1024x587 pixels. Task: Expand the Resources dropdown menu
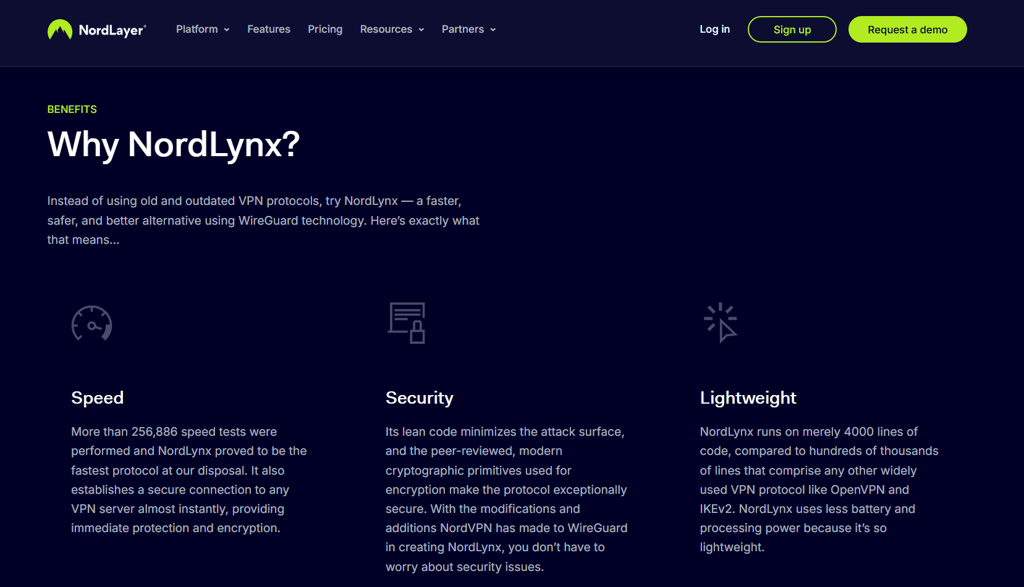point(392,29)
